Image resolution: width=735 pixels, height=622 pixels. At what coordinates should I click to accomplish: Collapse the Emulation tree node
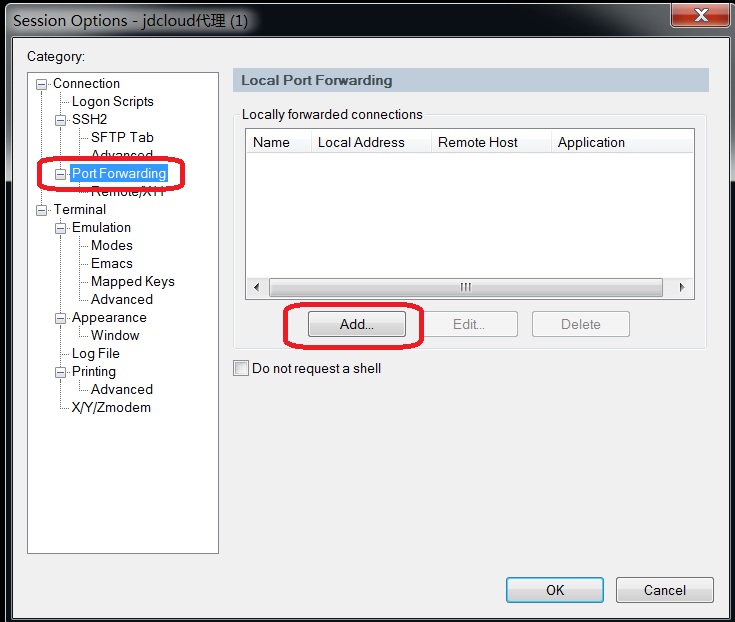pos(60,228)
